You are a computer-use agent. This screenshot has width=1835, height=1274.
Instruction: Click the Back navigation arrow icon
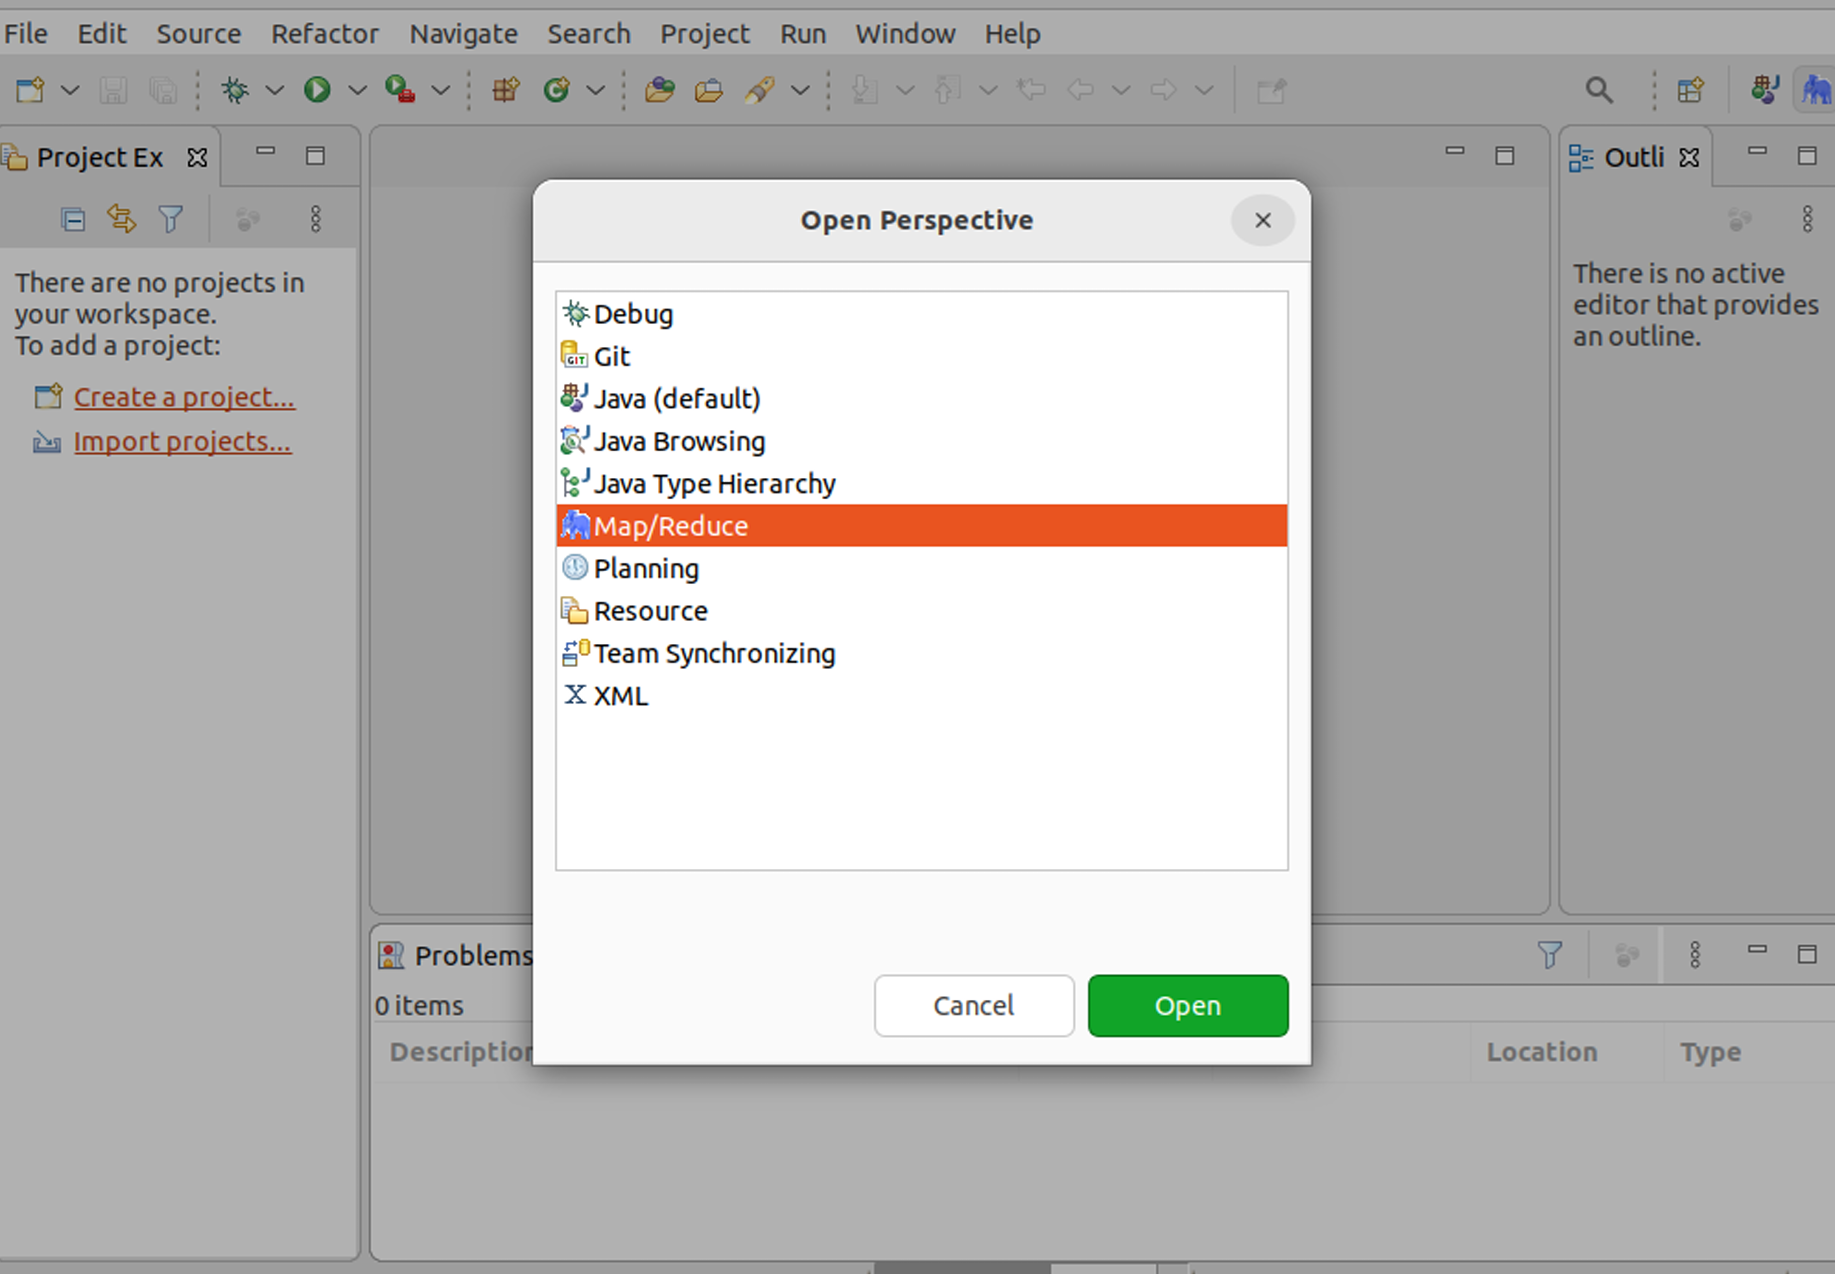pos(1080,90)
